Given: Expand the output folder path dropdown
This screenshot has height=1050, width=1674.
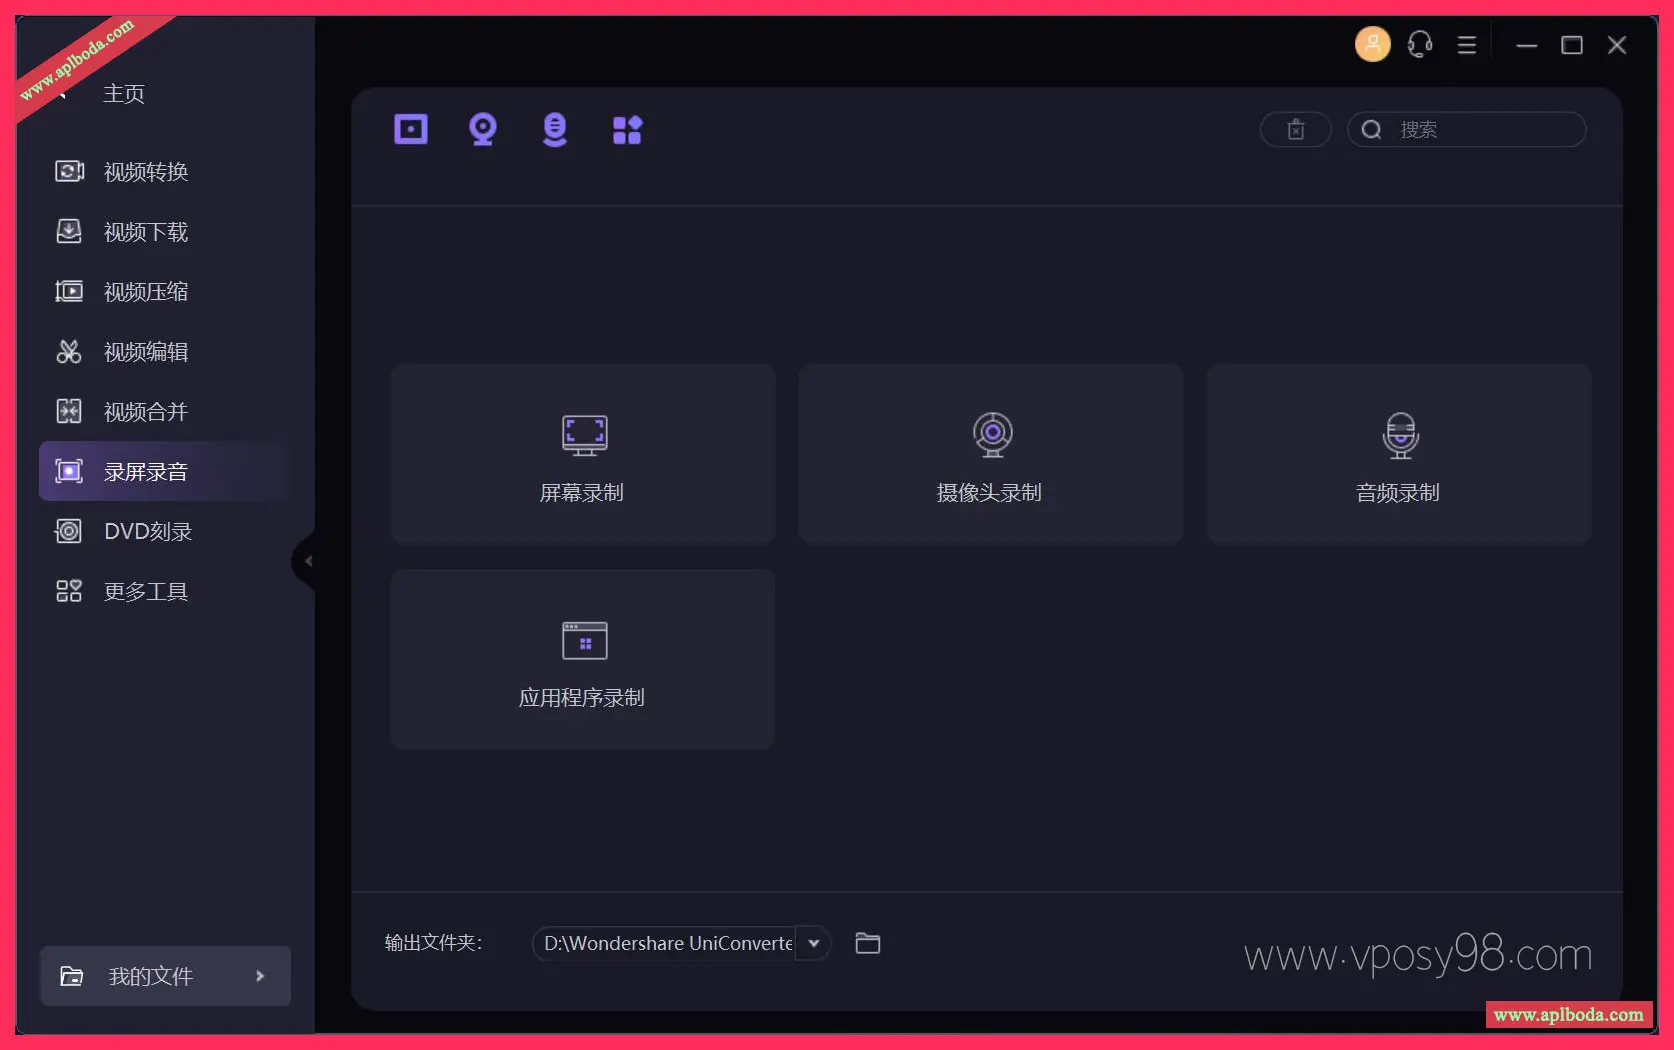Looking at the screenshot, I should (x=814, y=943).
